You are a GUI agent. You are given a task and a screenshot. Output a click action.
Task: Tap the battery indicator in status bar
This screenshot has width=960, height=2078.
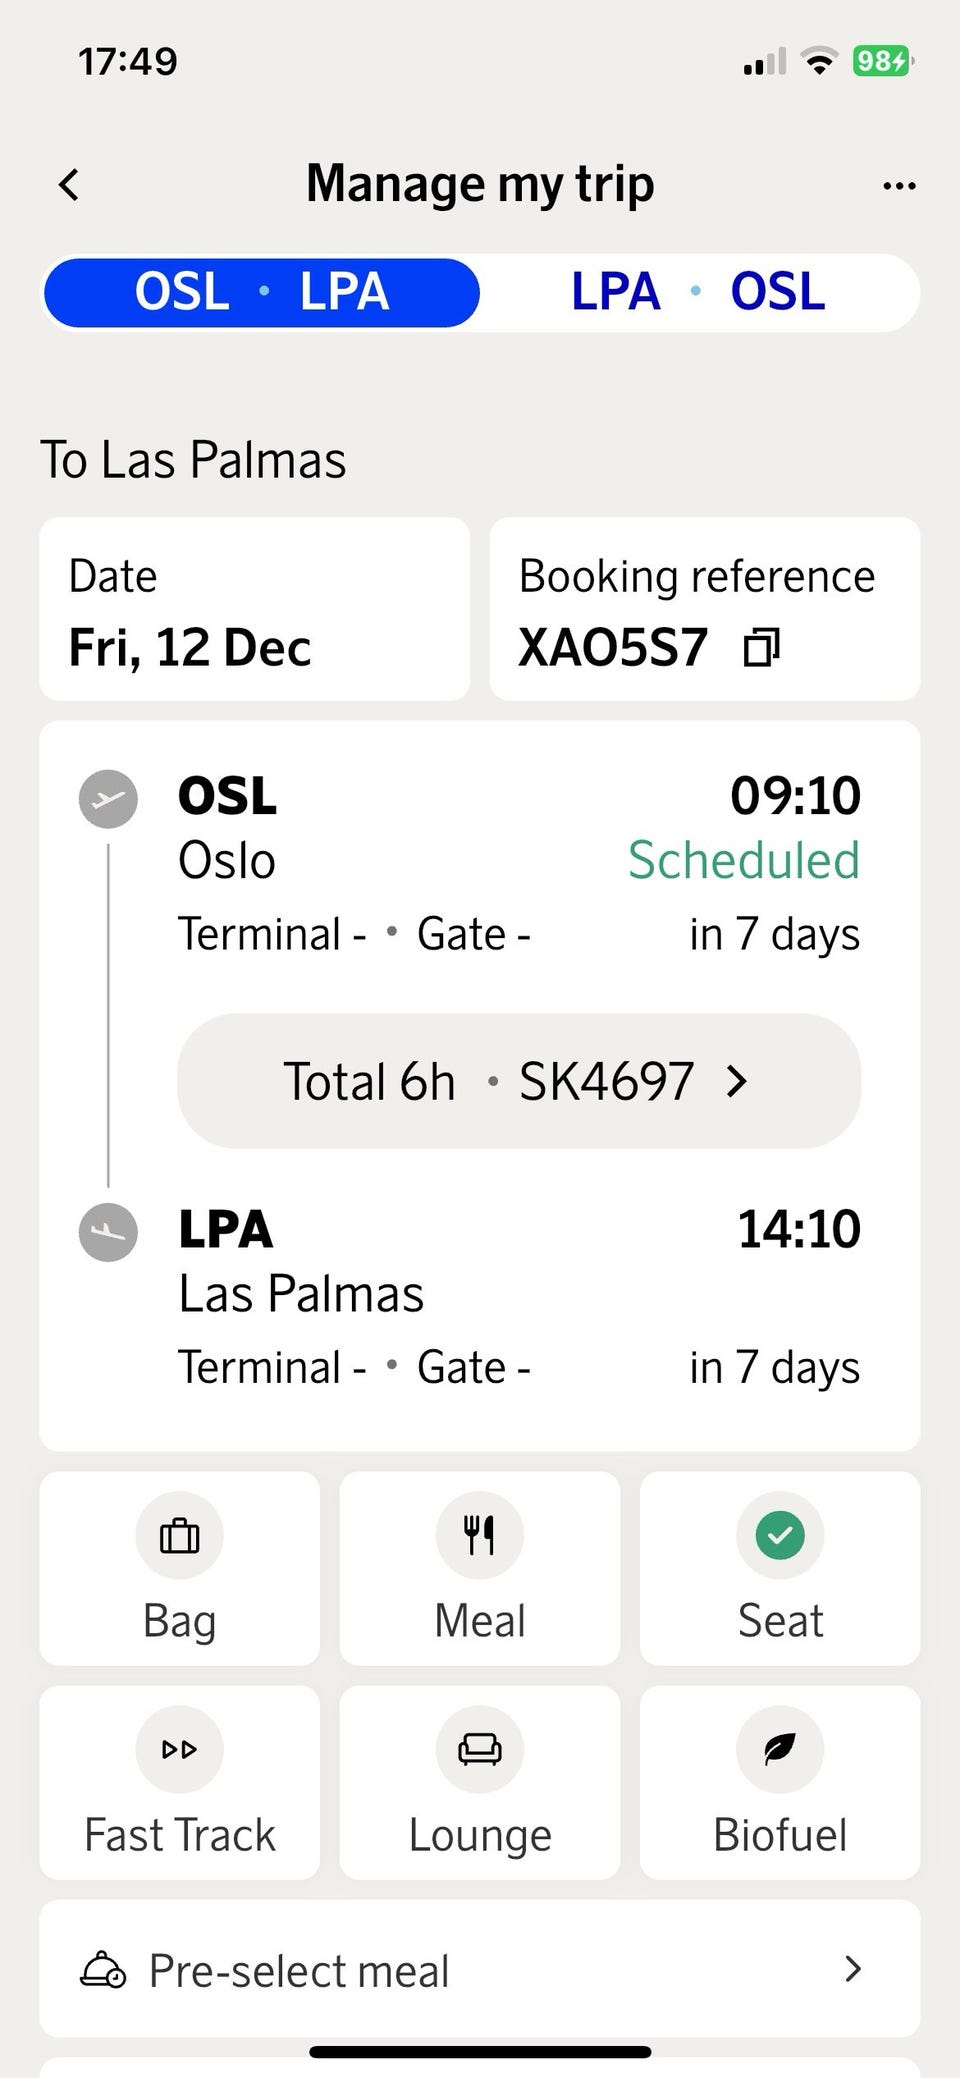click(x=882, y=62)
